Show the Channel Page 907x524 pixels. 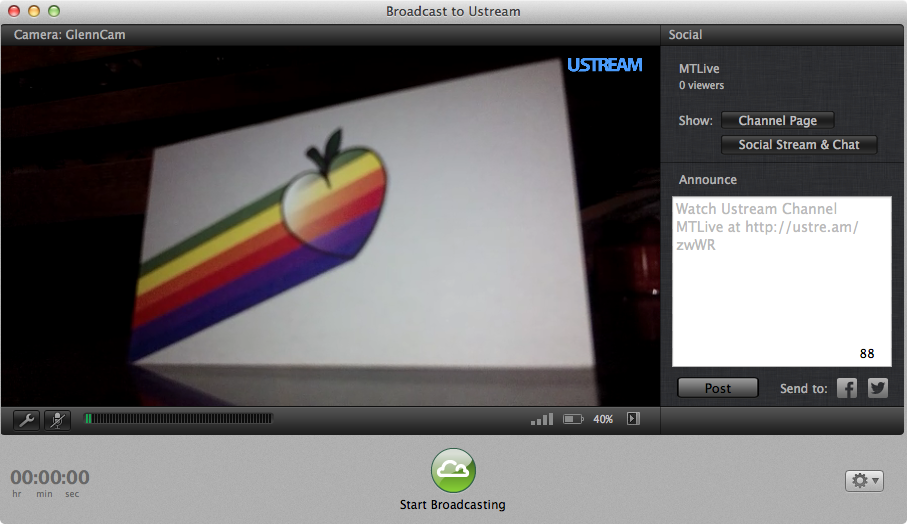(777, 121)
